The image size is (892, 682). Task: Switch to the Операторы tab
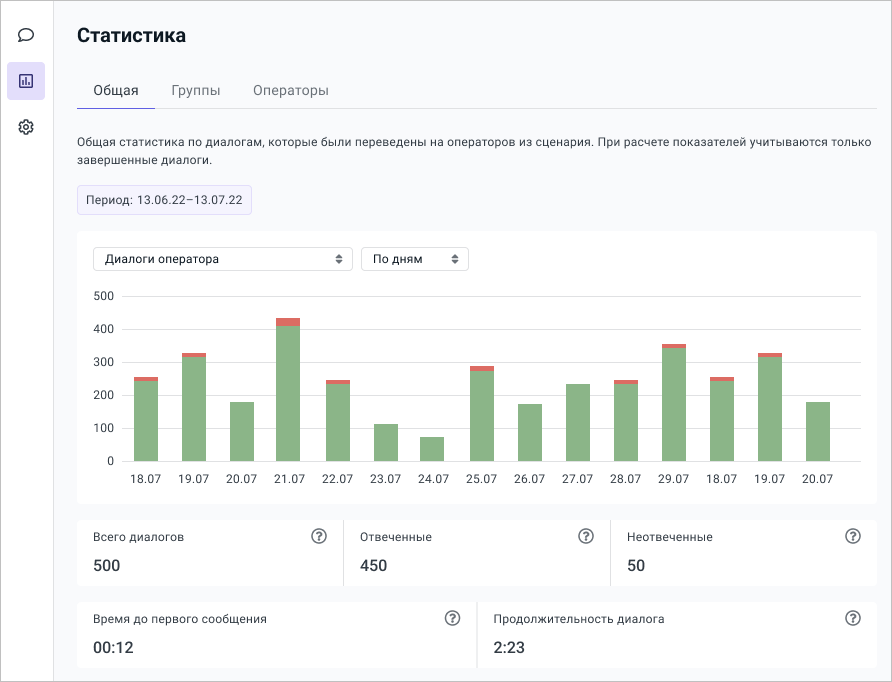click(x=290, y=90)
